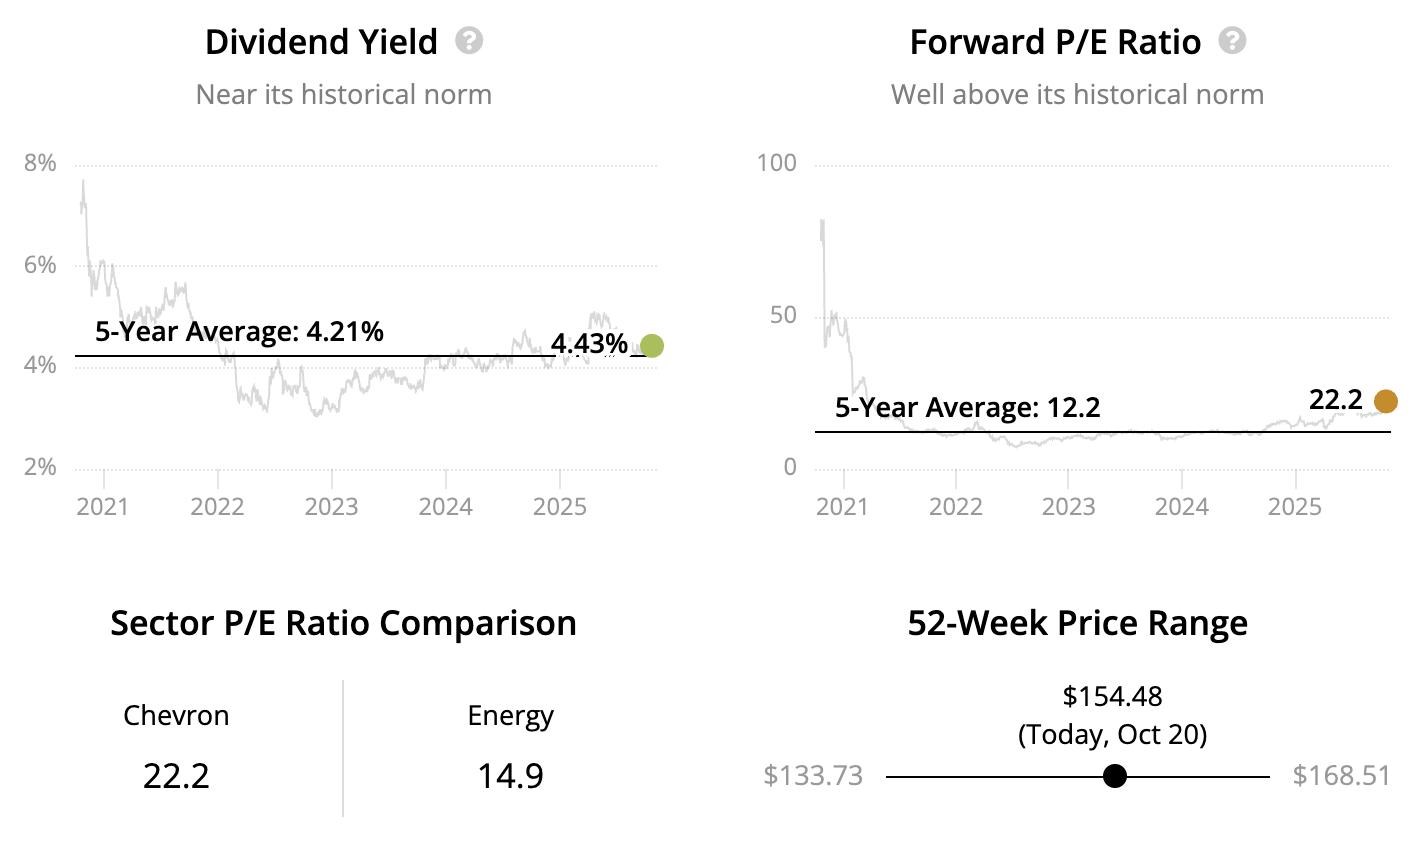Click the $168.51 52-week high price

point(1341,776)
